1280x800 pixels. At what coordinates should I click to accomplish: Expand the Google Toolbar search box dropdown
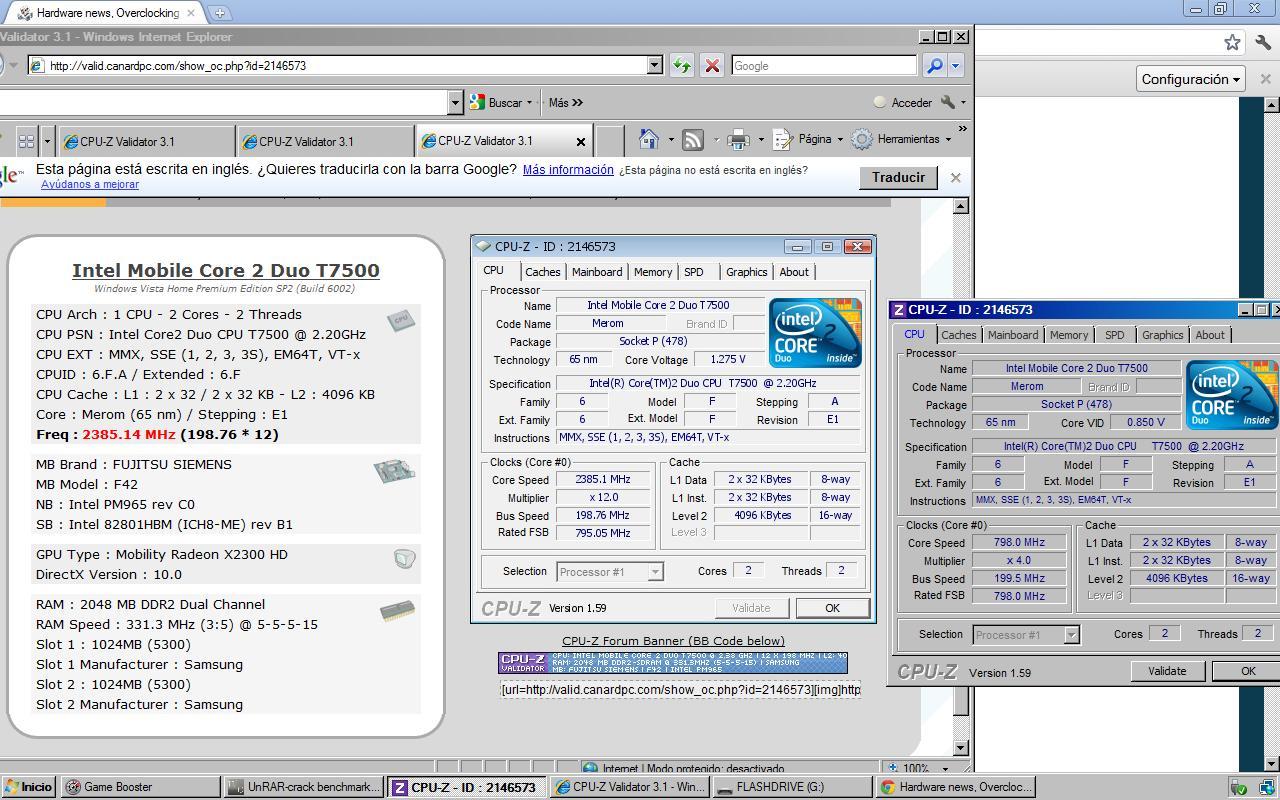tap(456, 102)
